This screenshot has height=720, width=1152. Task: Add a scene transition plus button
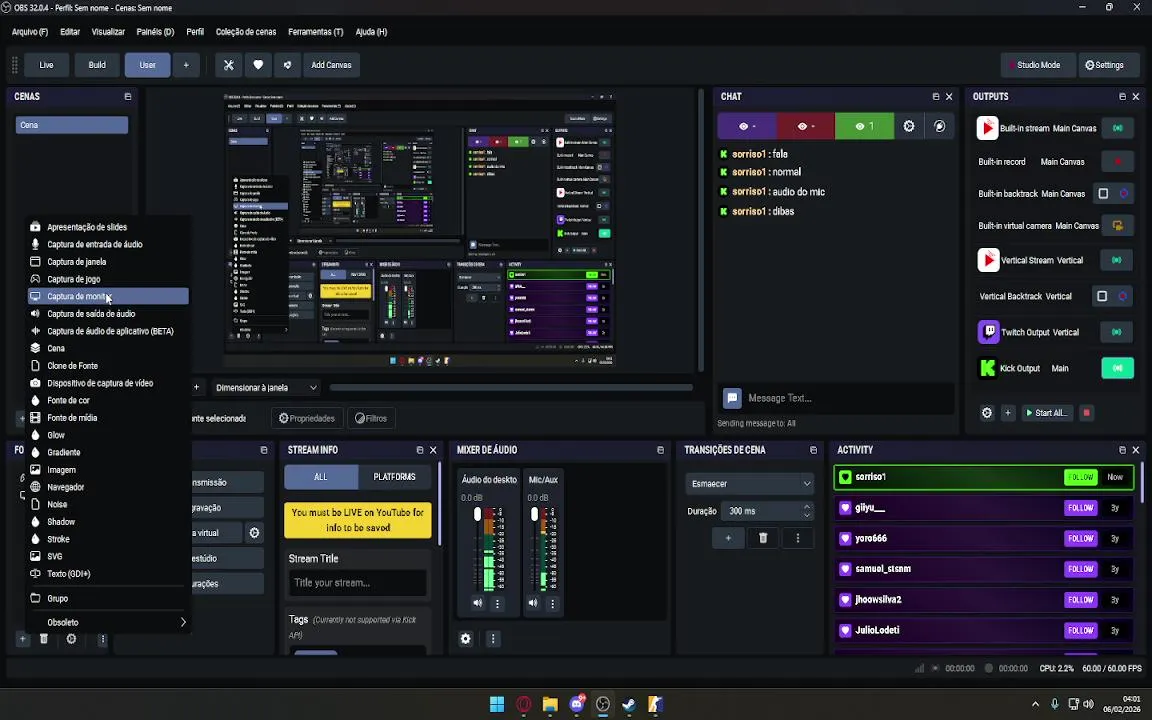click(728, 538)
